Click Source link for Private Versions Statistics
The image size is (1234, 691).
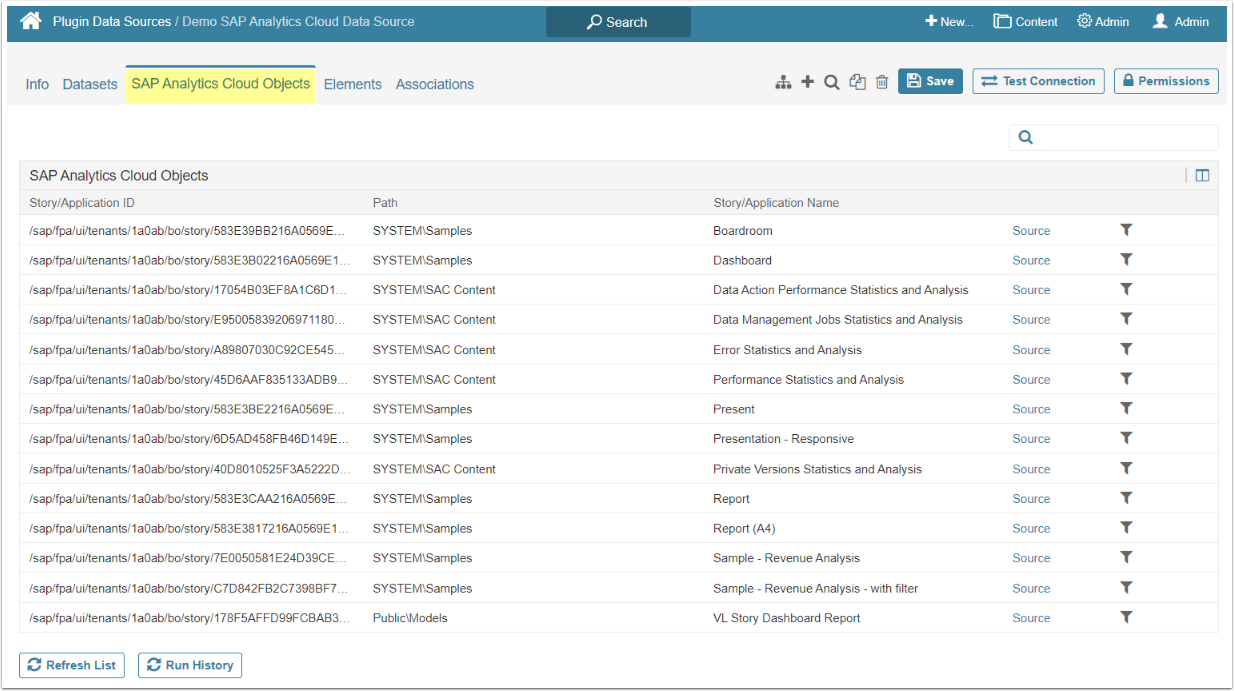point(1031,469)
